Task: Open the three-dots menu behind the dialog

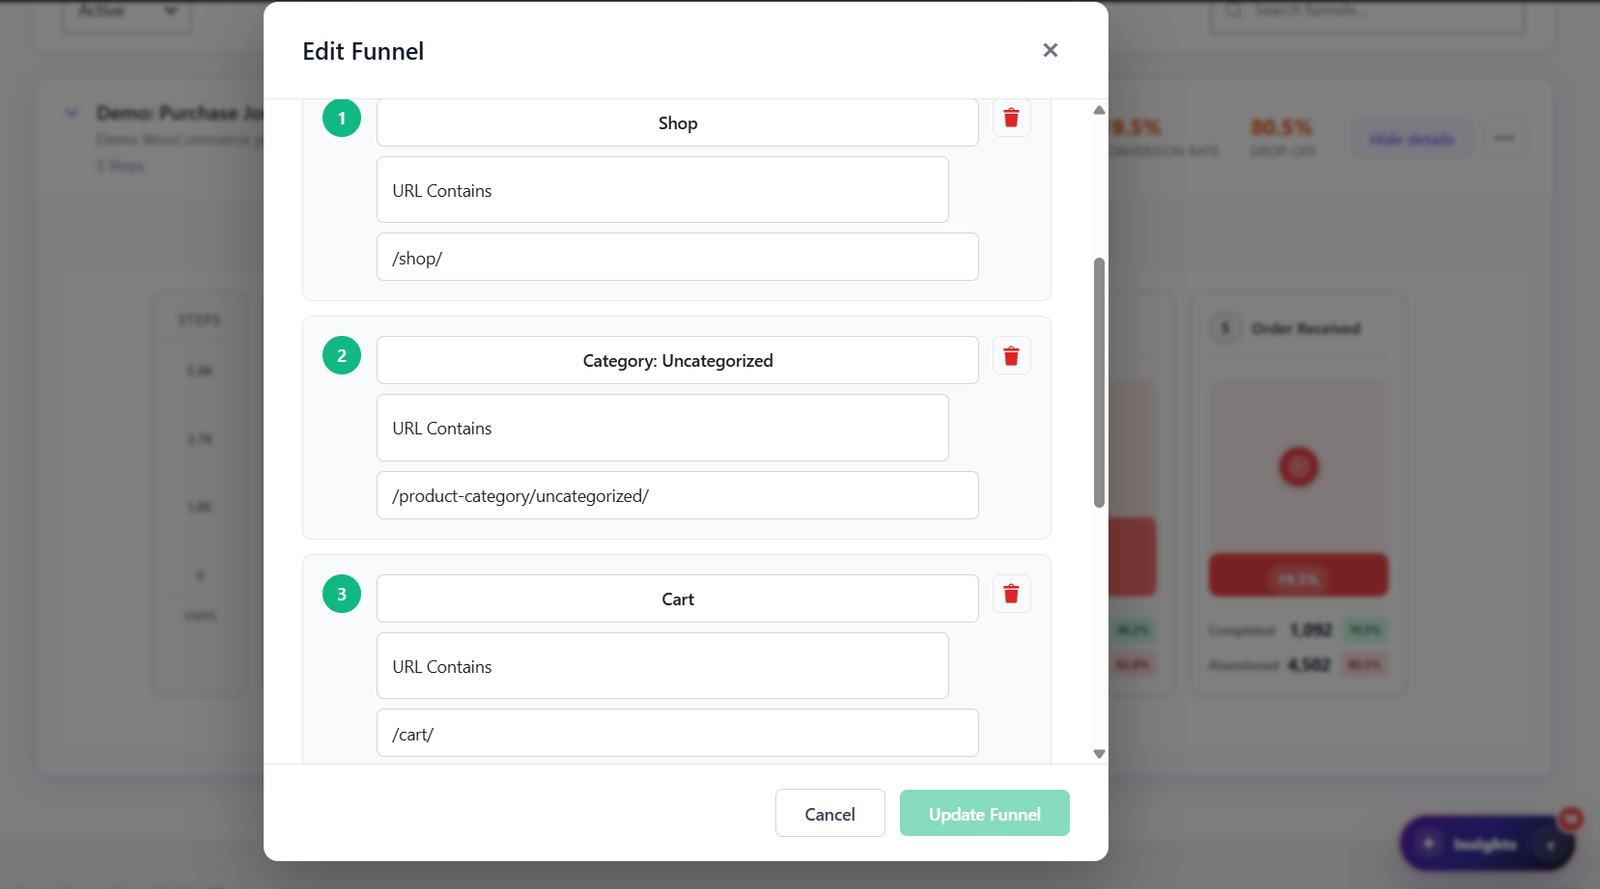Action: click(x=1504, y=138)
